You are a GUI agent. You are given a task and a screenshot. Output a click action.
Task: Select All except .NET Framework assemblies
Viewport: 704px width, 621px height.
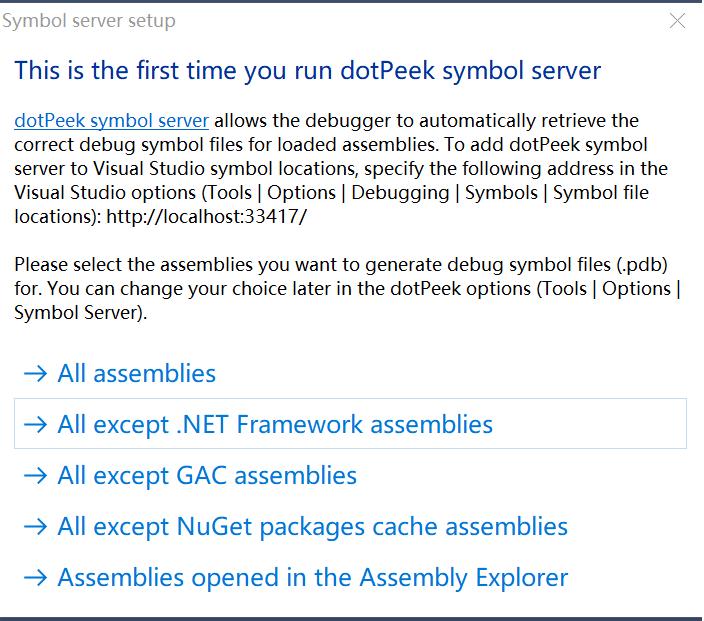tap(275, 425)
